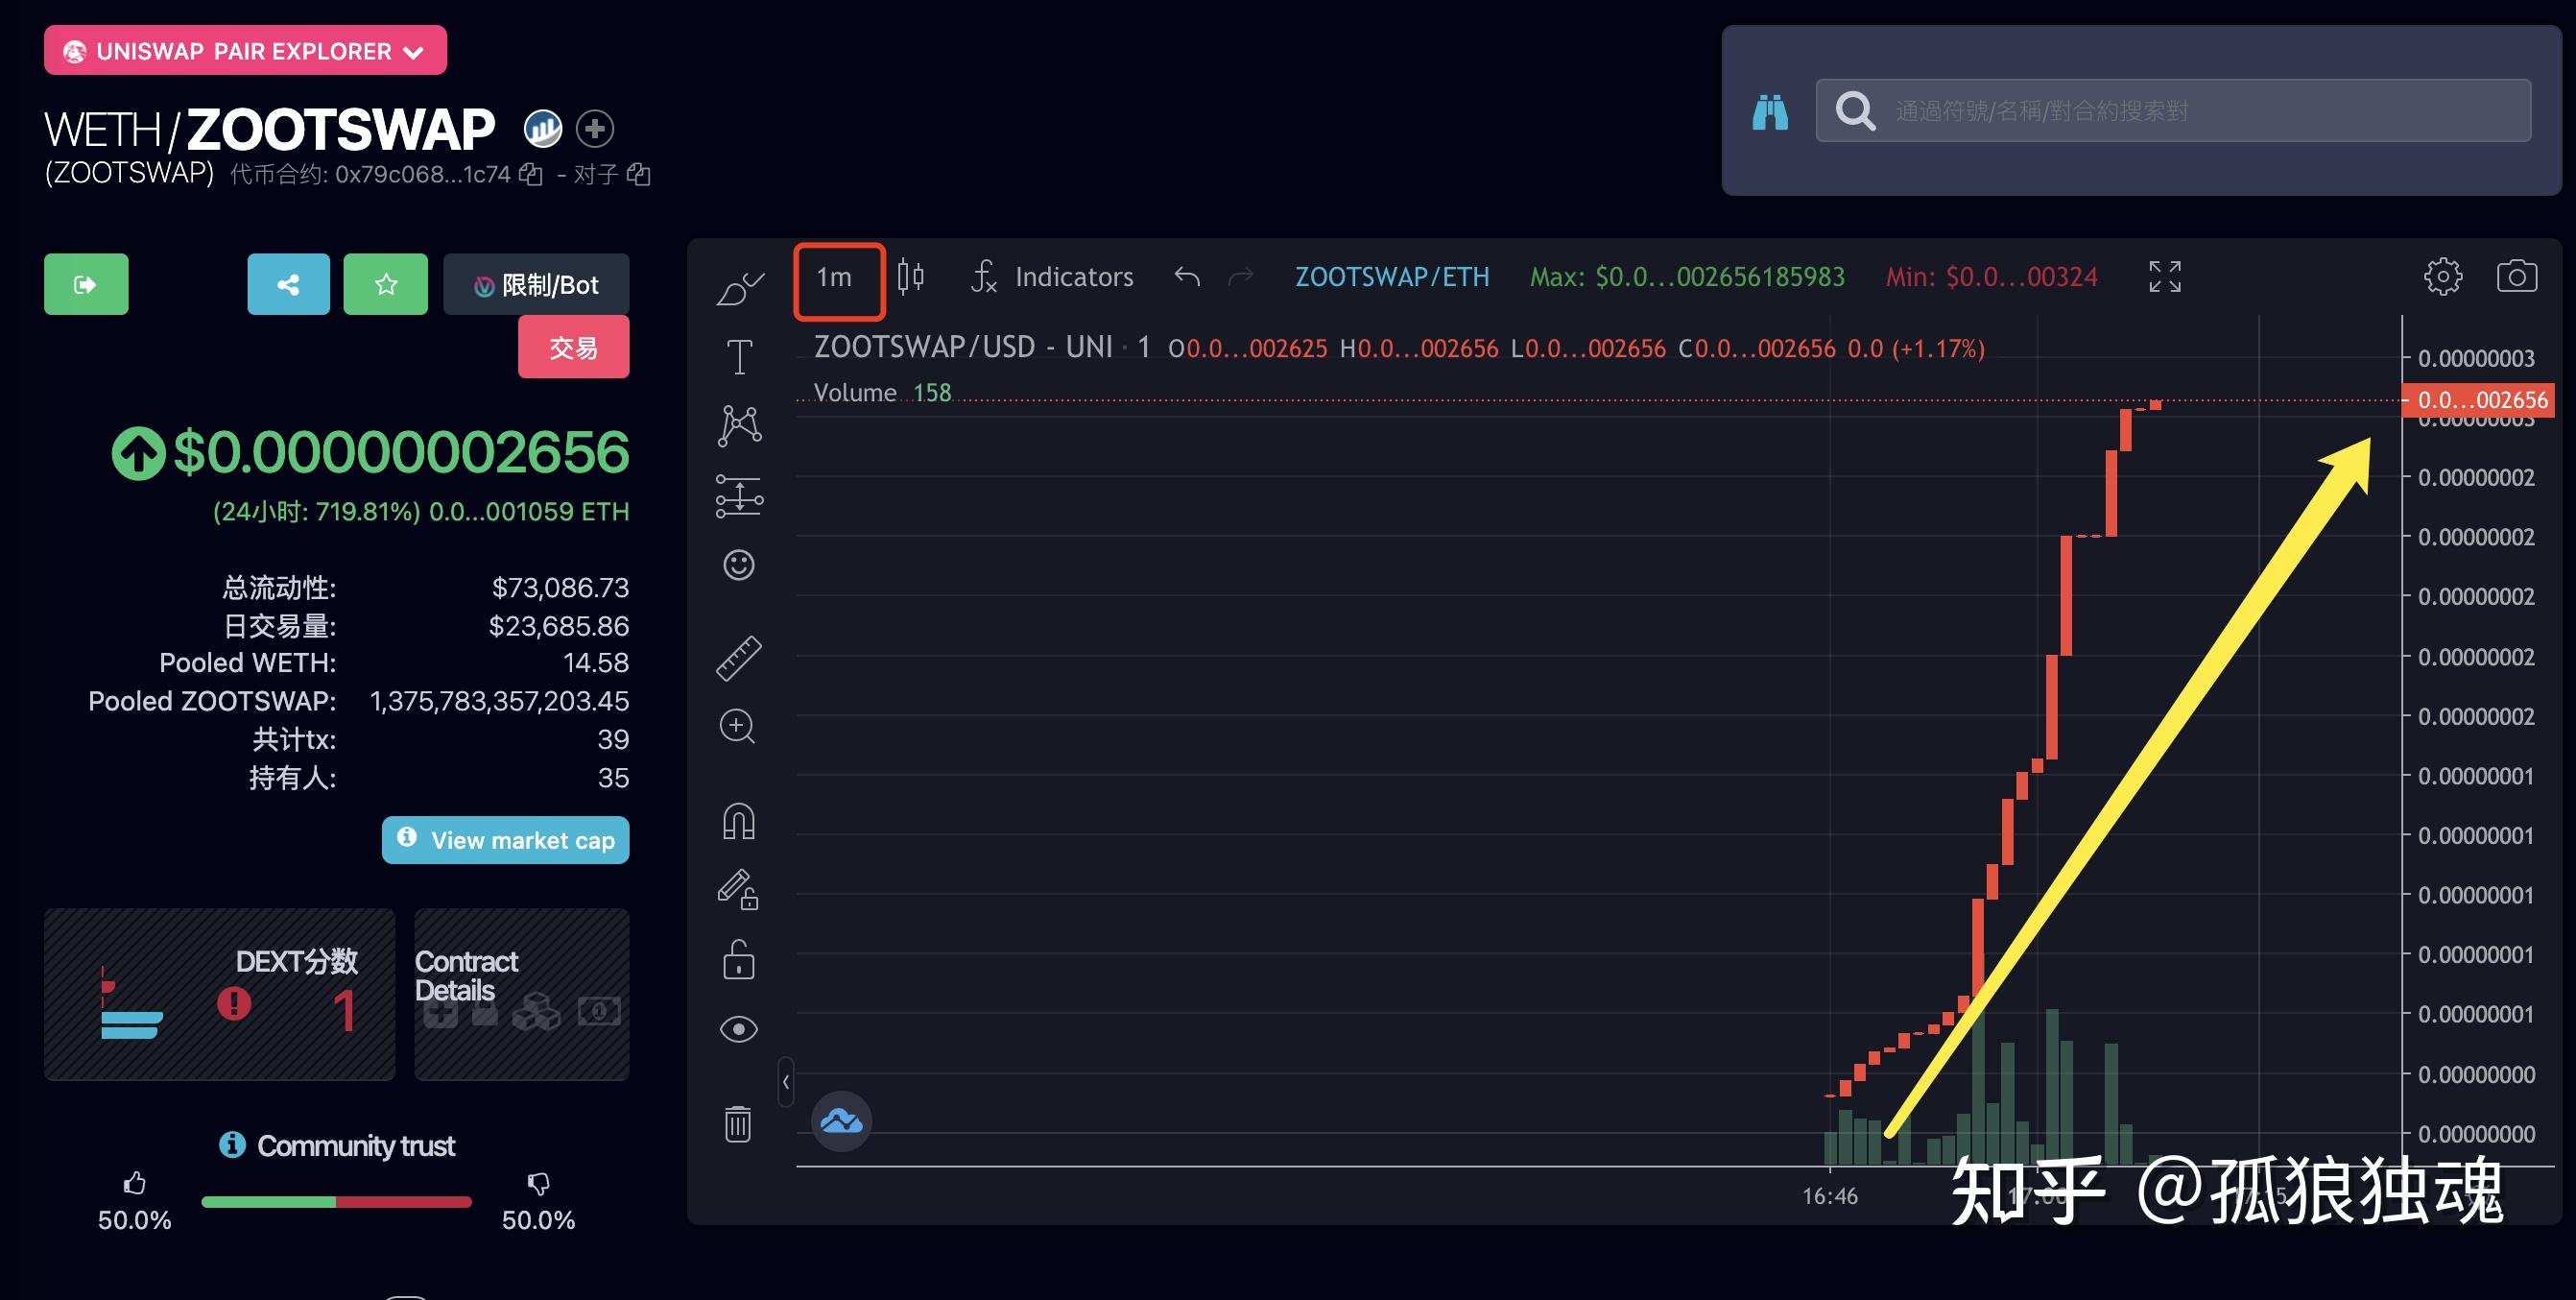The width and height of the screenshot is (2576, 1300).
Task: Collapse the drawing toolbar with side arrow
Action: coord(786,1082)
